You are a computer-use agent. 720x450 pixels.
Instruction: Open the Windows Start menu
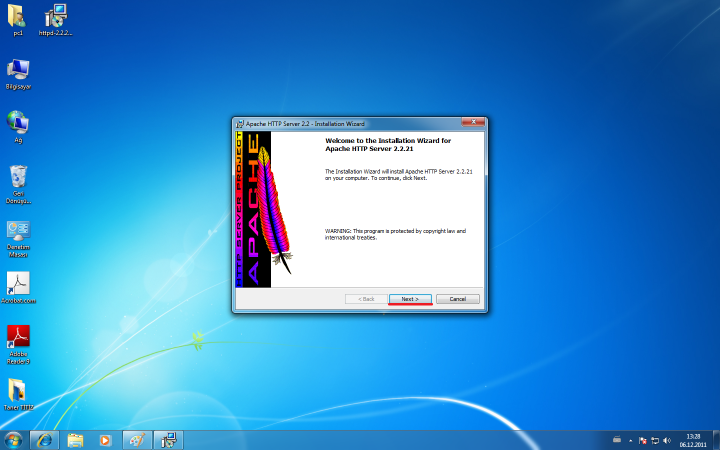[x=13, y=440]
